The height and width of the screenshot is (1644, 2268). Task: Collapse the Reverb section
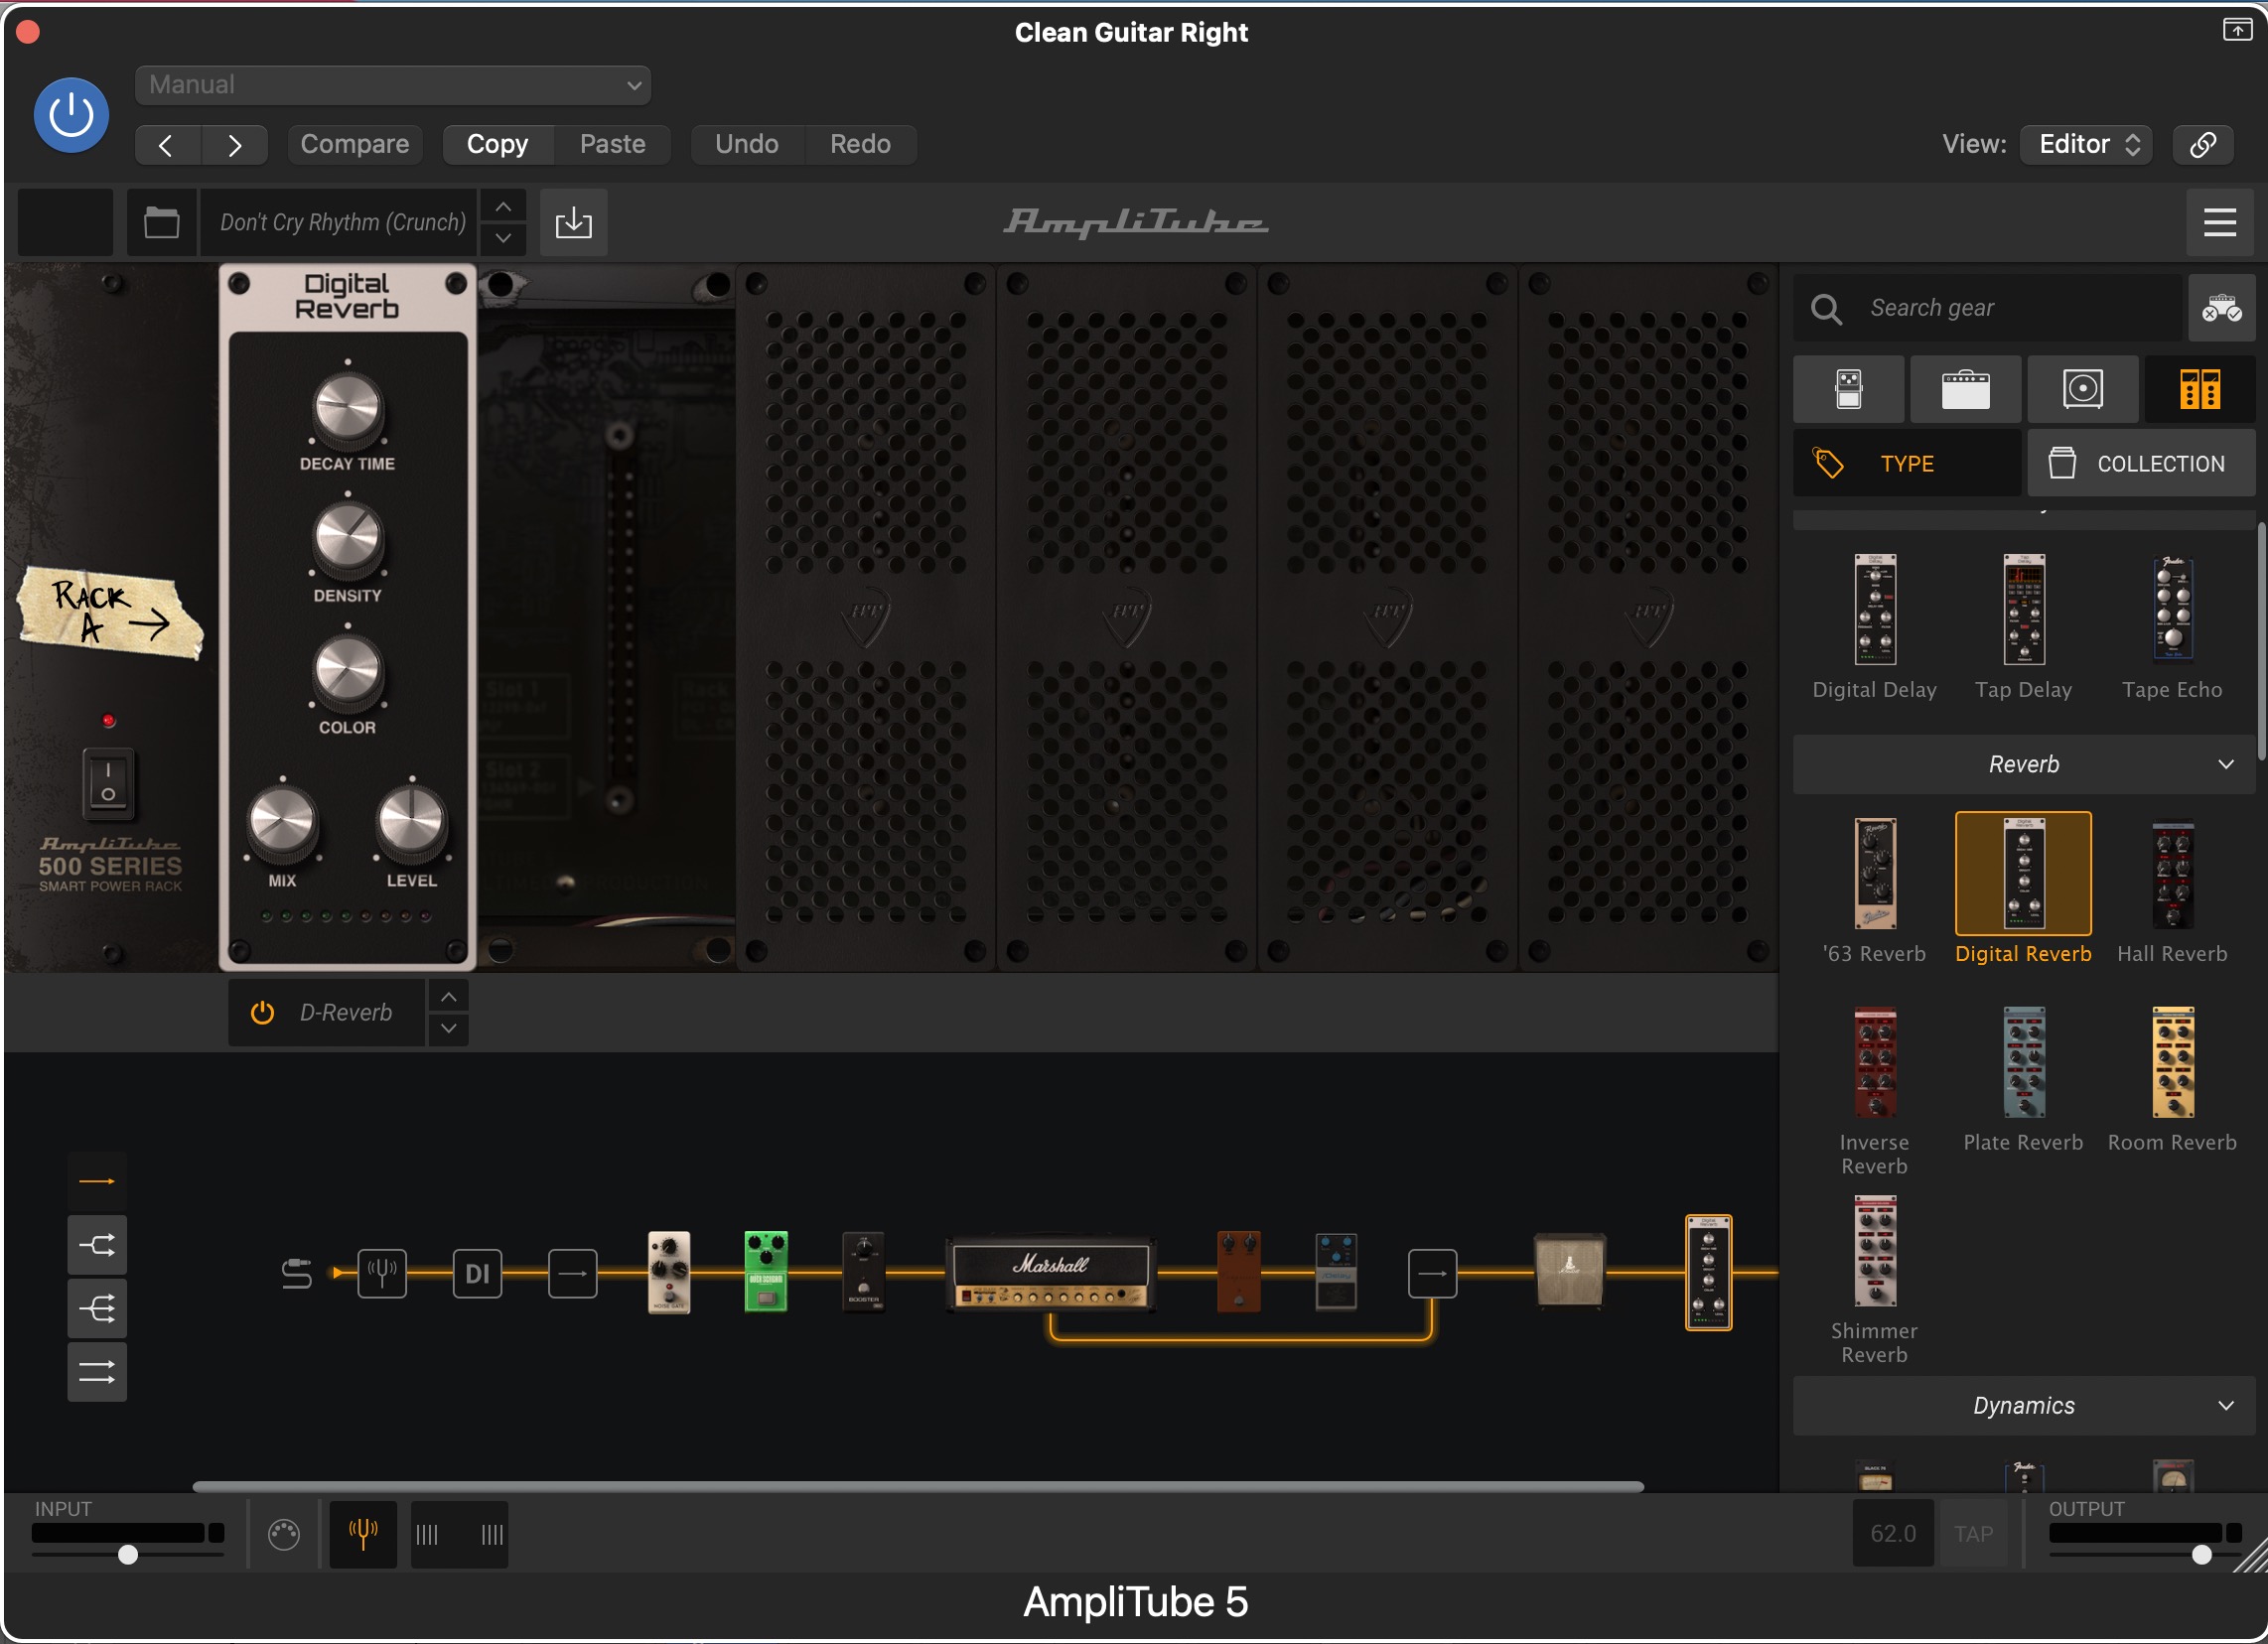click(2024, 765)
